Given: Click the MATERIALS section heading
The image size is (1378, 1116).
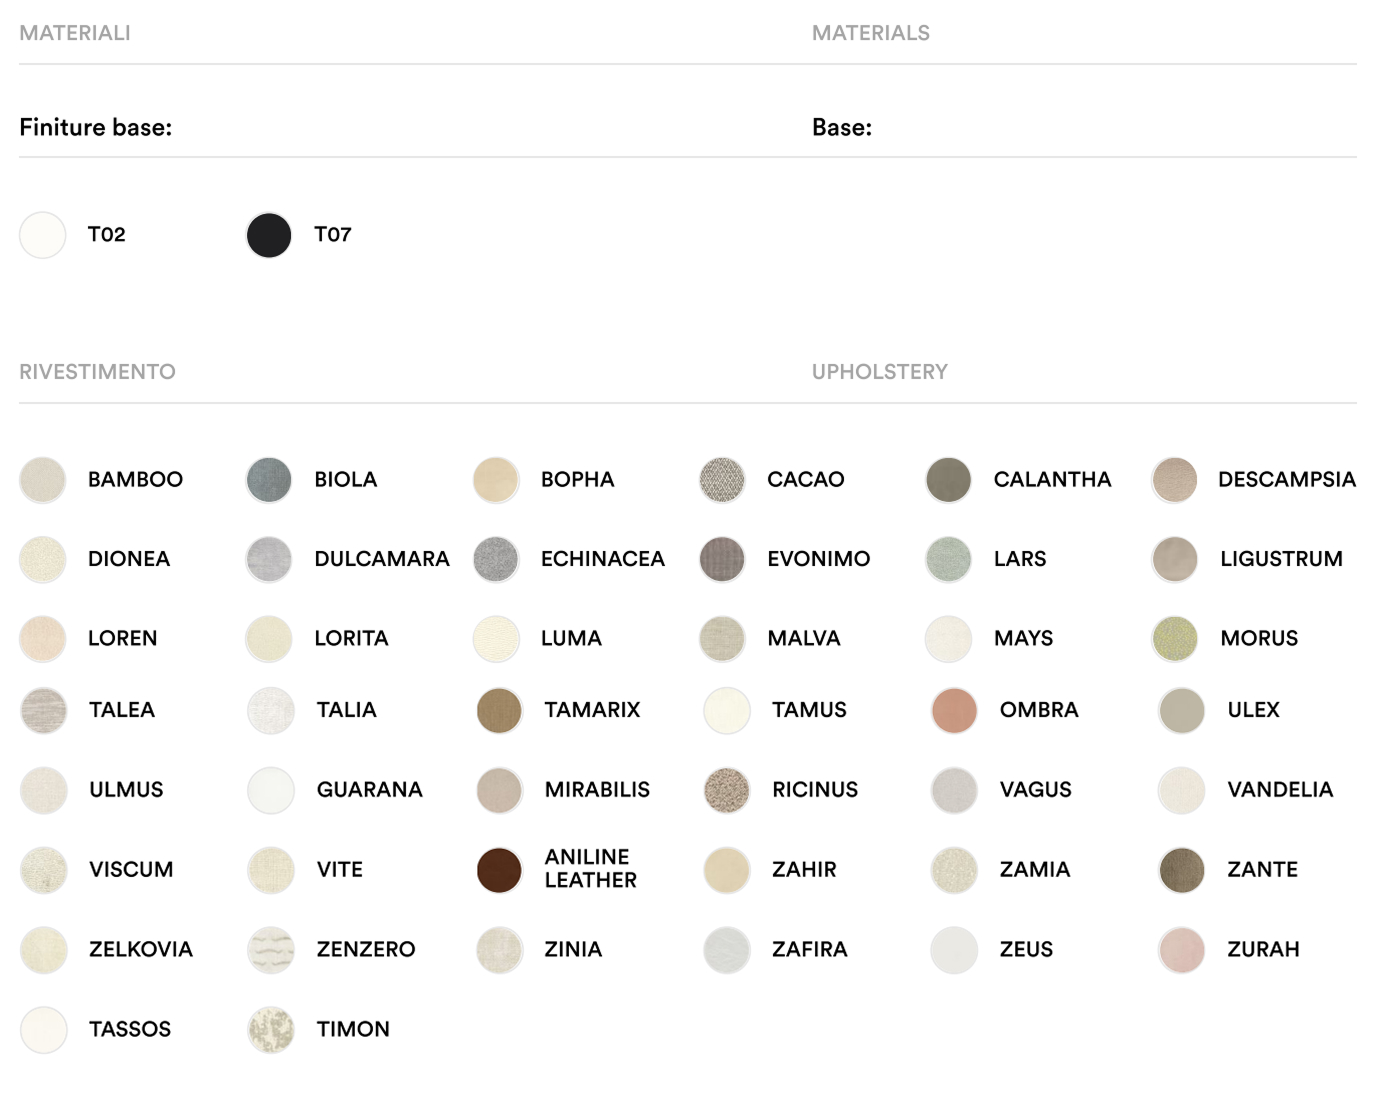Looking at the screenshot, I should (x=870, y=33).
